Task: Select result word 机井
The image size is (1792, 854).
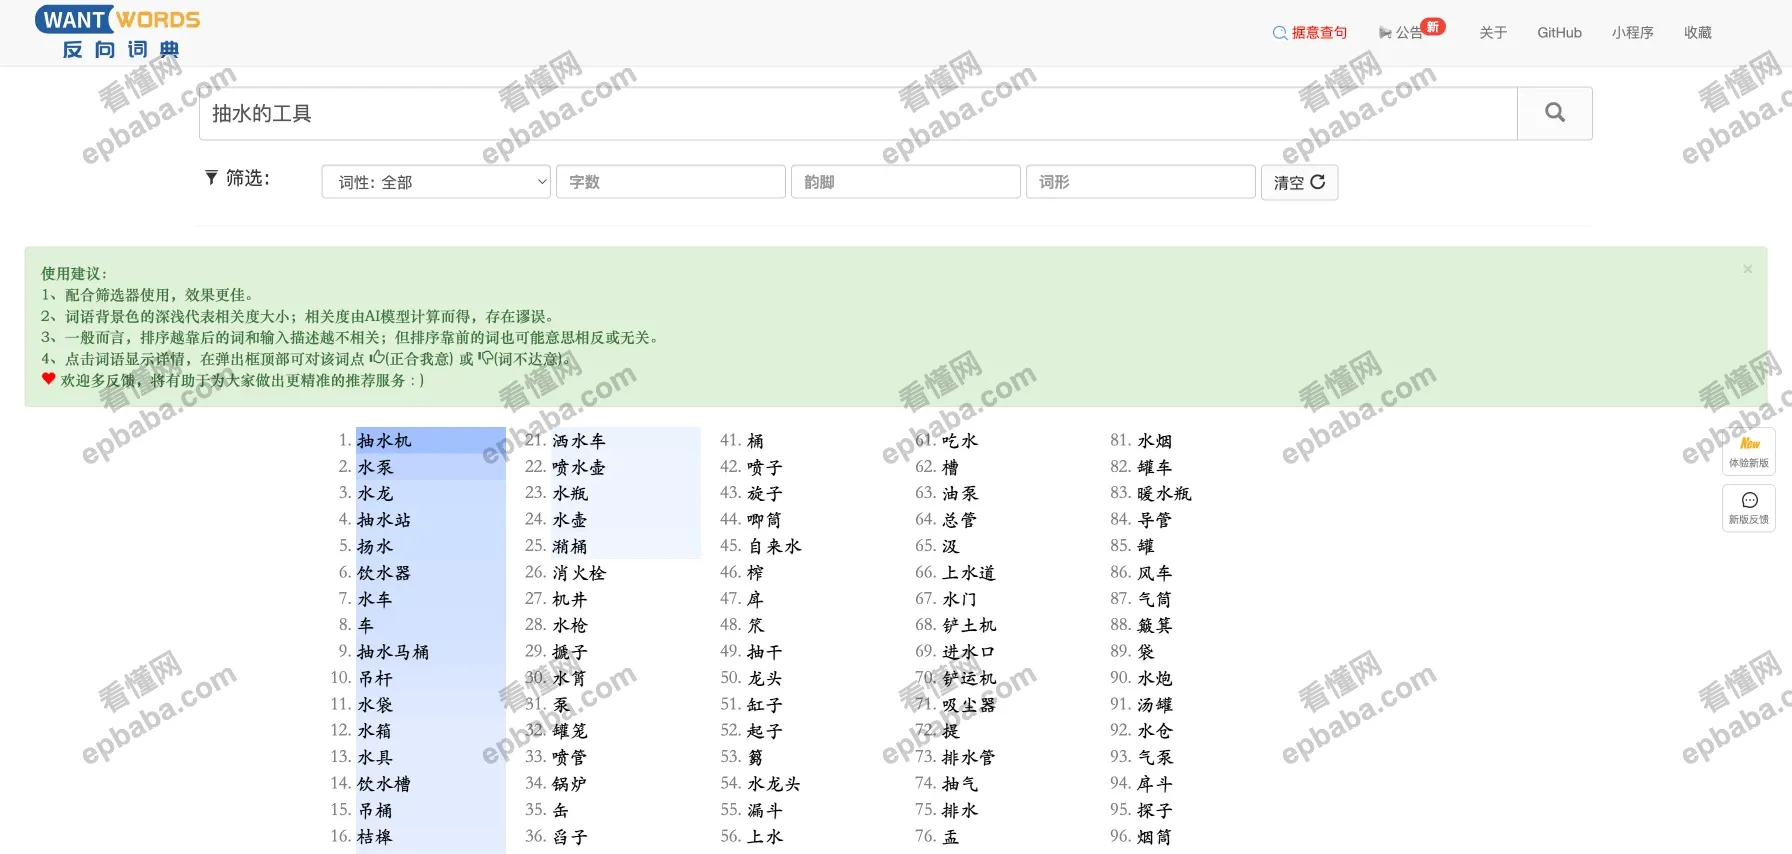Action: pos(571,600)
